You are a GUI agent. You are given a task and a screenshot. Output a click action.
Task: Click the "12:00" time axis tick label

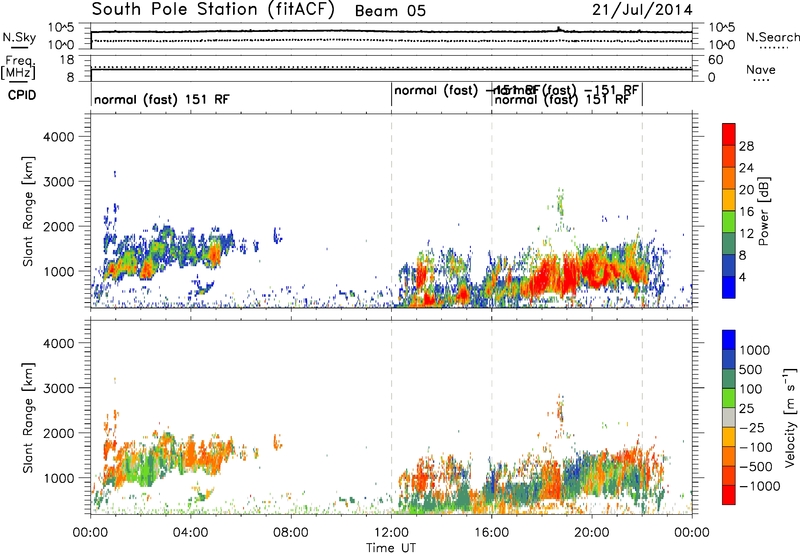click(x=391, y=533)
